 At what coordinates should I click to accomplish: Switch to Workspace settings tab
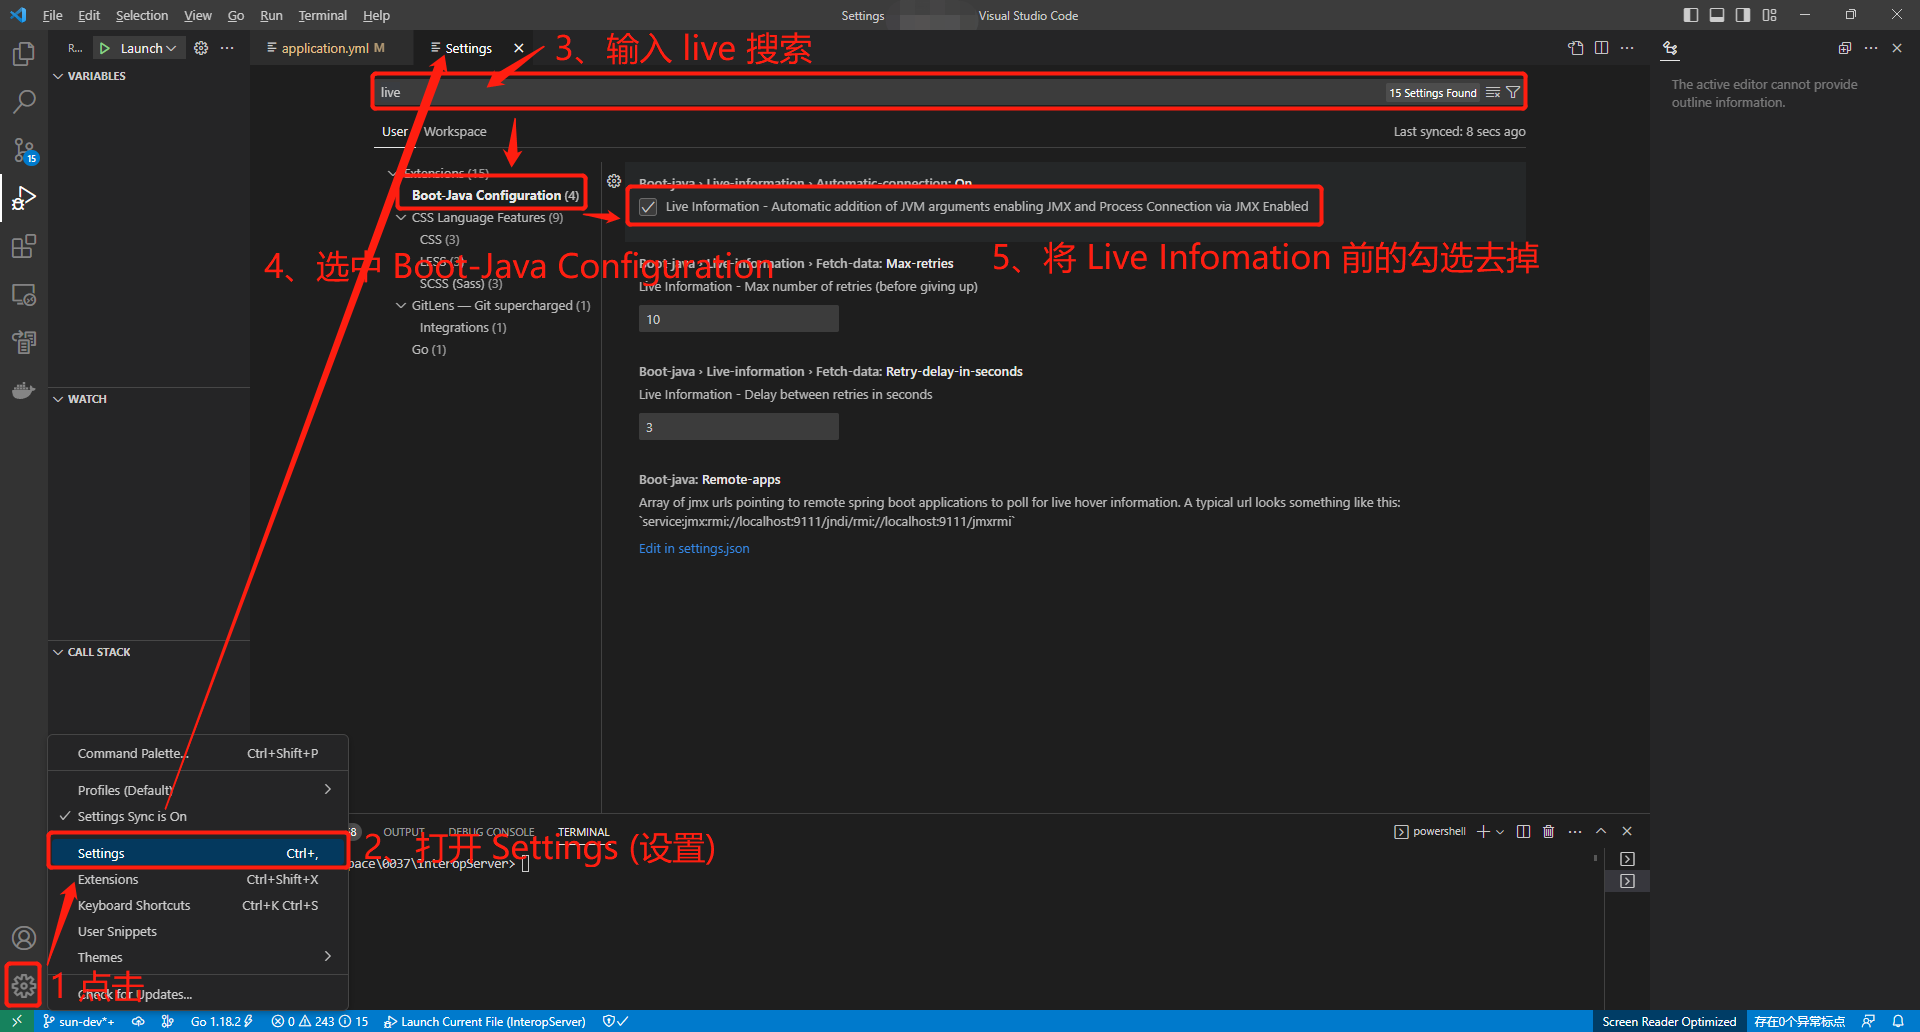coord(455,131)
